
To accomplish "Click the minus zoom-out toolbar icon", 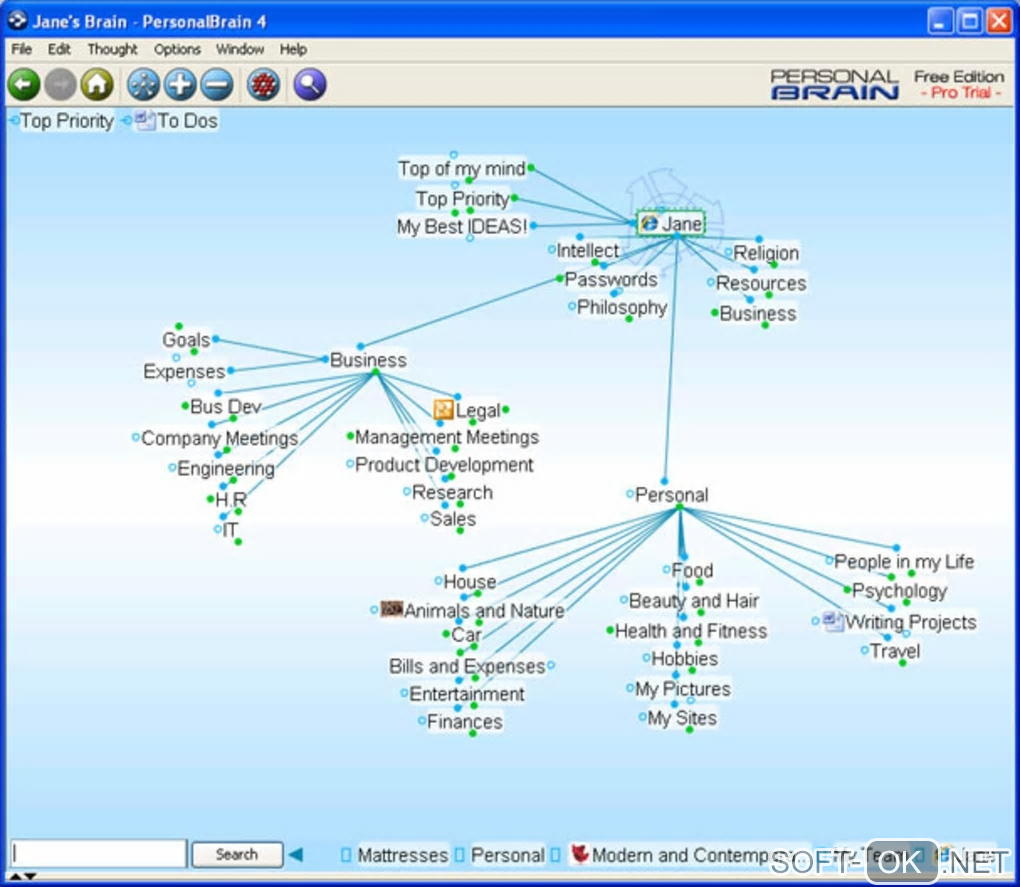I will (x=217, y=85).
